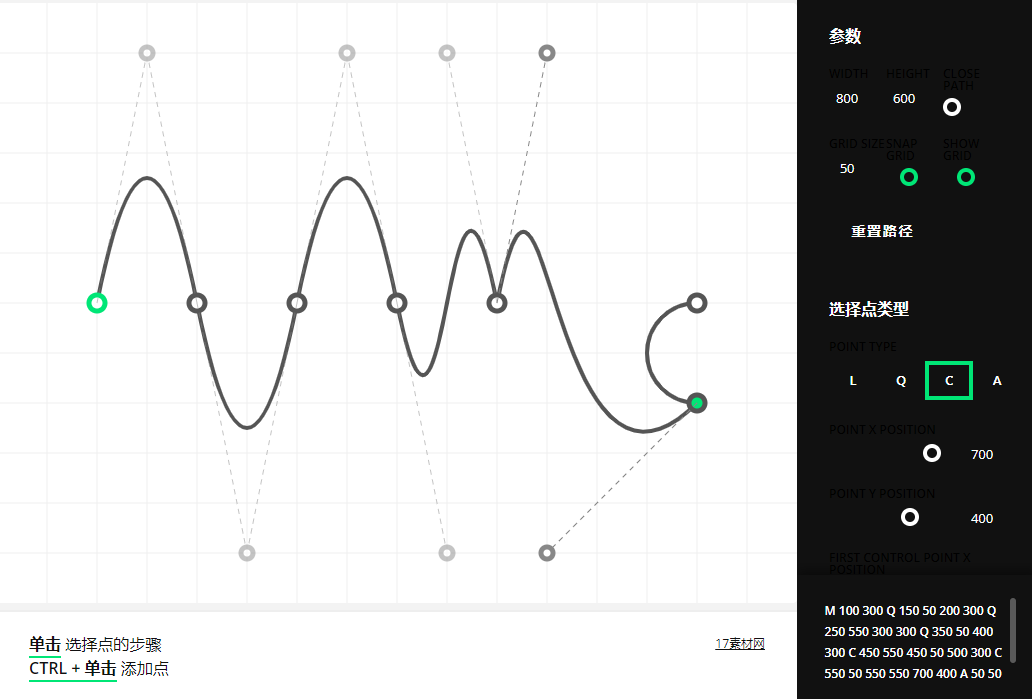Select the filled green end point
This screenshot has height=699, width=1032.
tap(697, 403)
